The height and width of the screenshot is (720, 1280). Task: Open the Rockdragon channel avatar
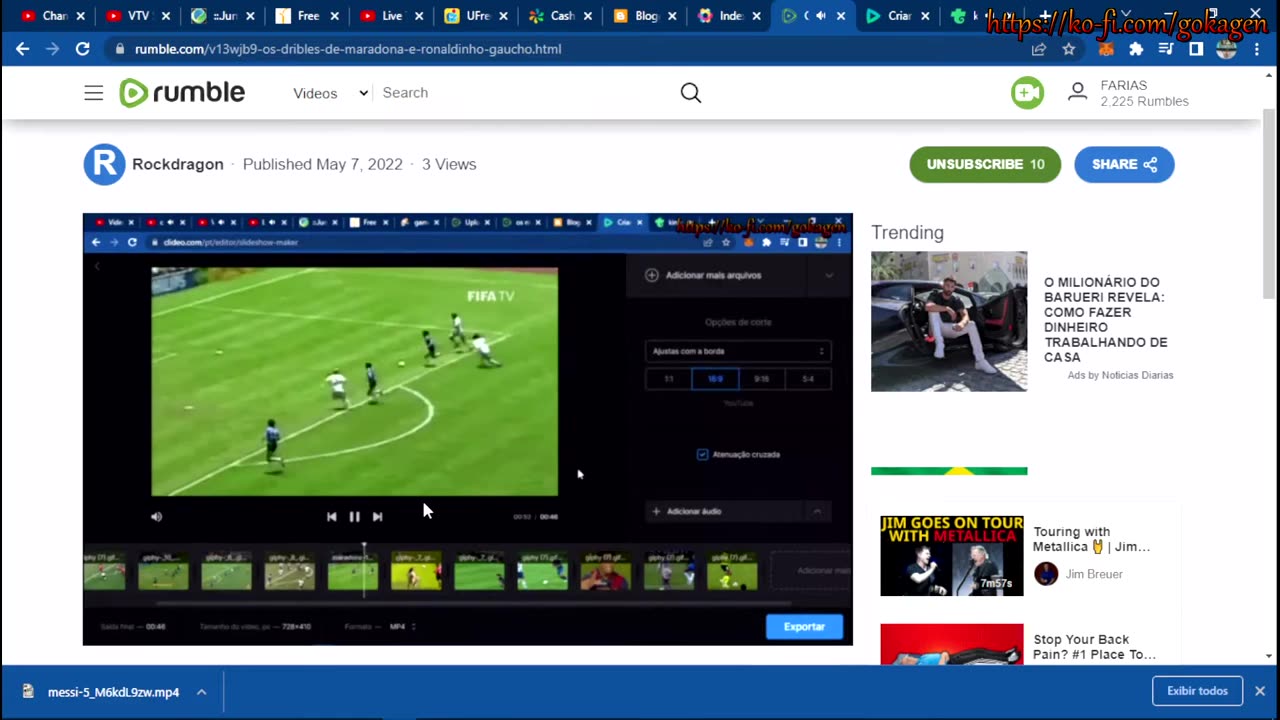coord(104,165)
